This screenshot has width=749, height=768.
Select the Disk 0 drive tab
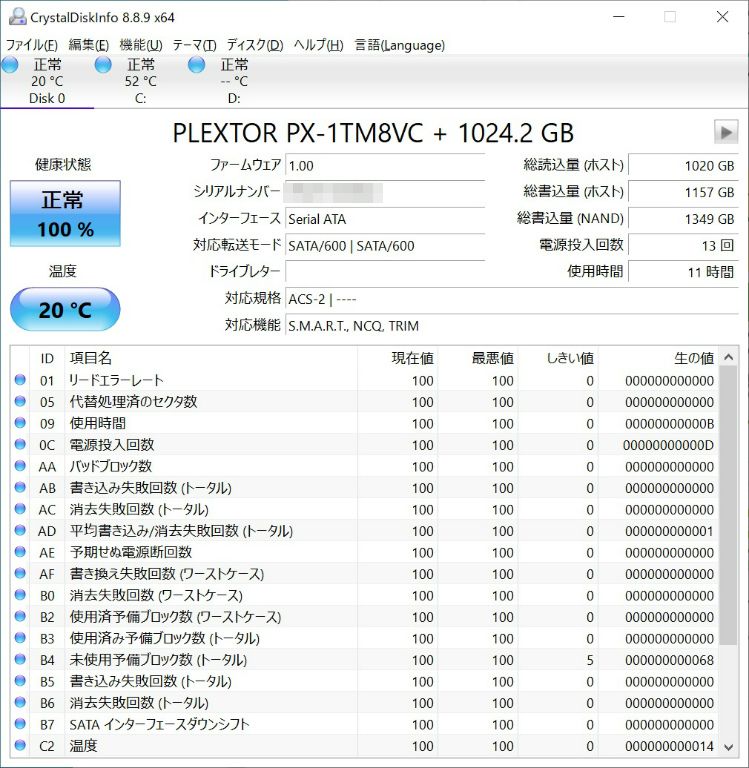pos(47,81)
